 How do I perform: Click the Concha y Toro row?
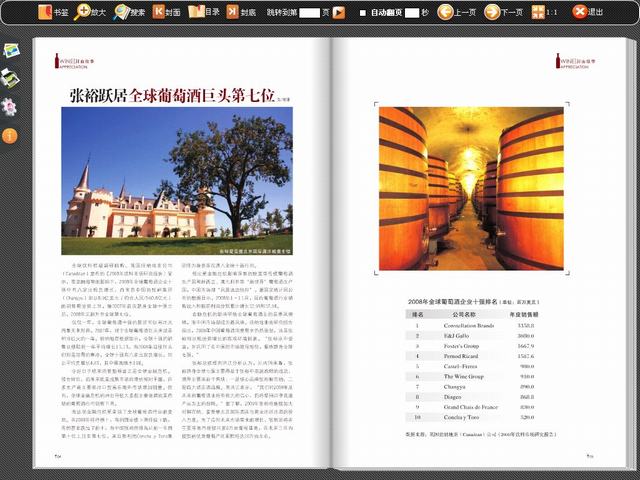click(472, 417)
